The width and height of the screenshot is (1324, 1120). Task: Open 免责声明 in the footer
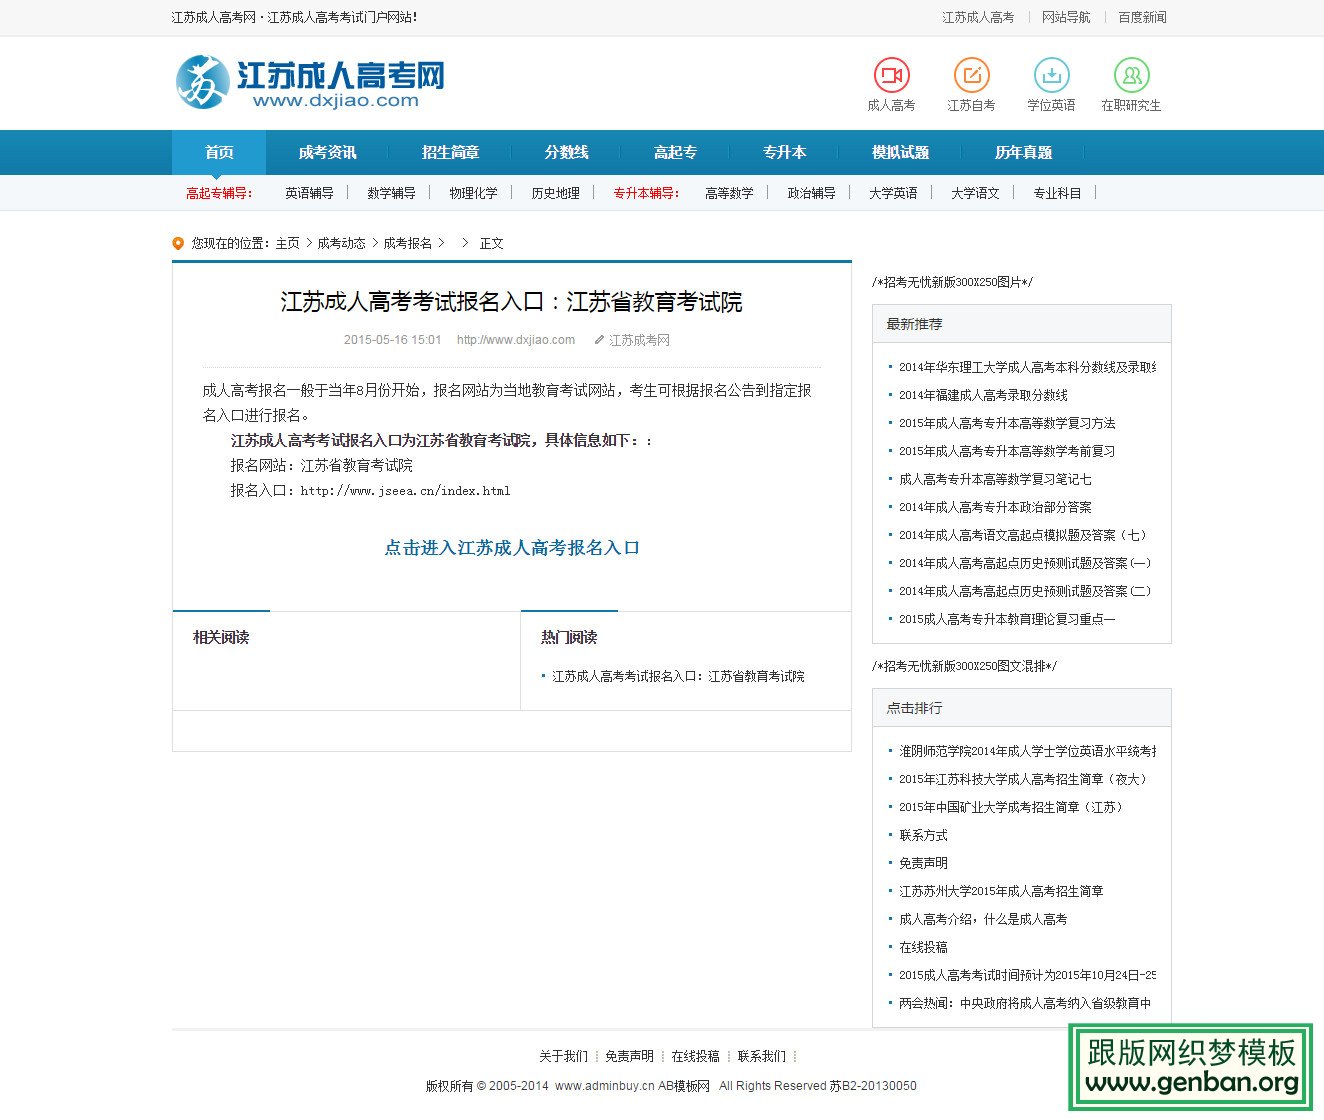628,1055
